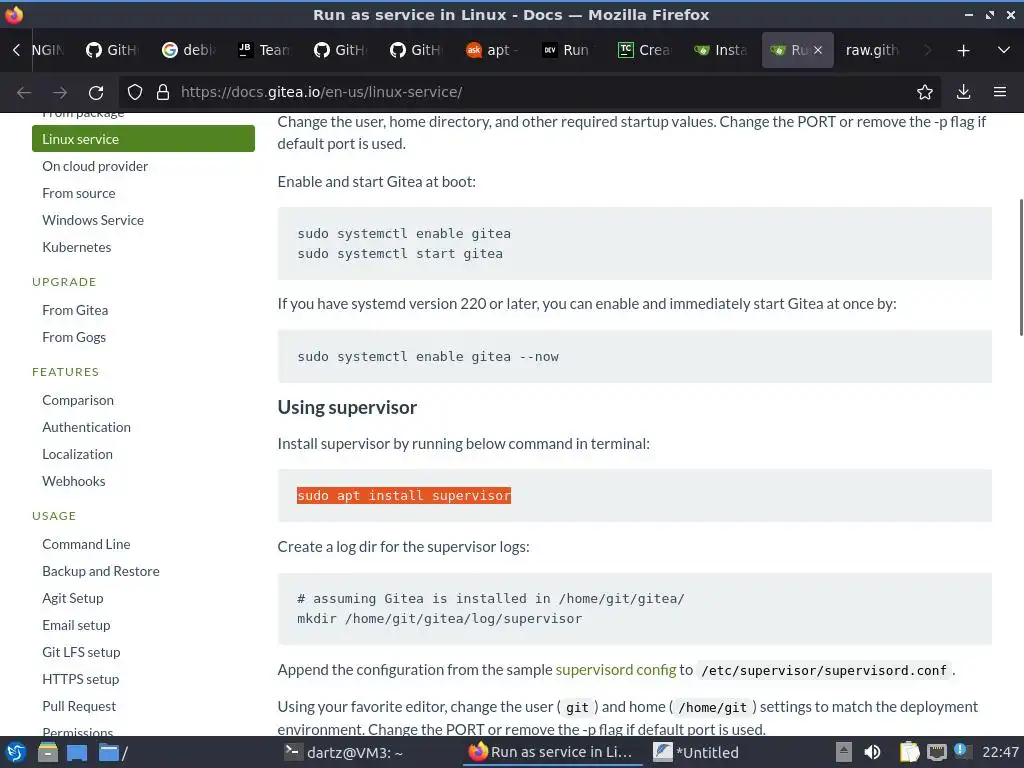Reload the Gitea docs page

tap(96, 92)
